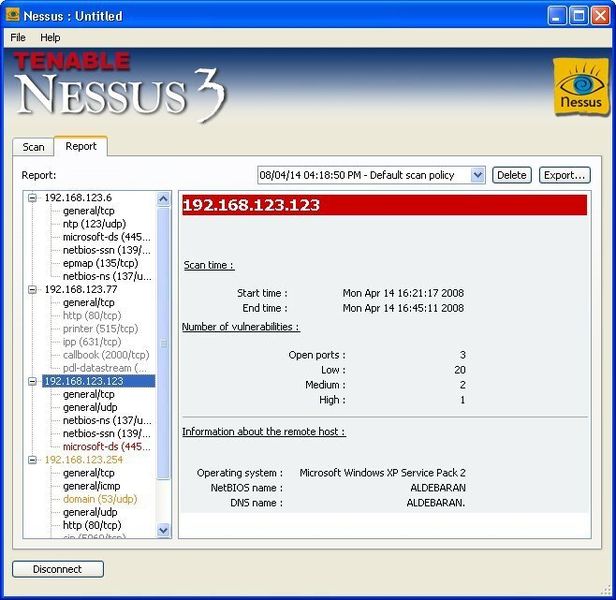Collapse the 192.168.123.6 host node

click(x=32, y=198)
